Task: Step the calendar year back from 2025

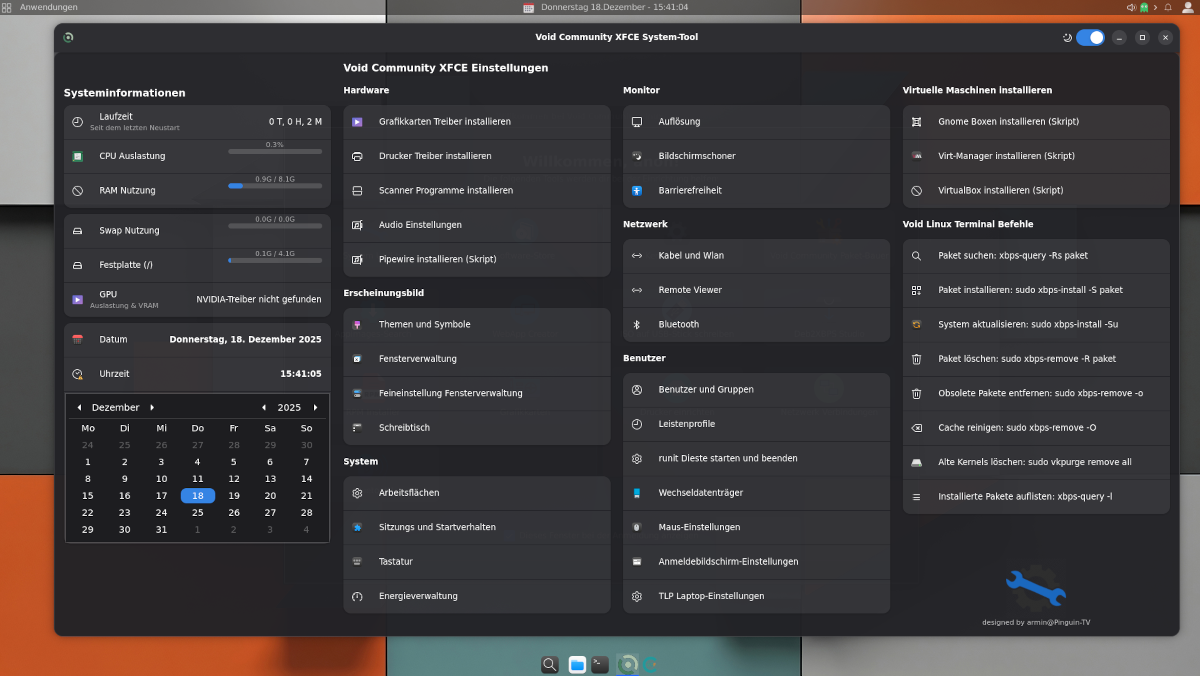Action: point(264,408)
